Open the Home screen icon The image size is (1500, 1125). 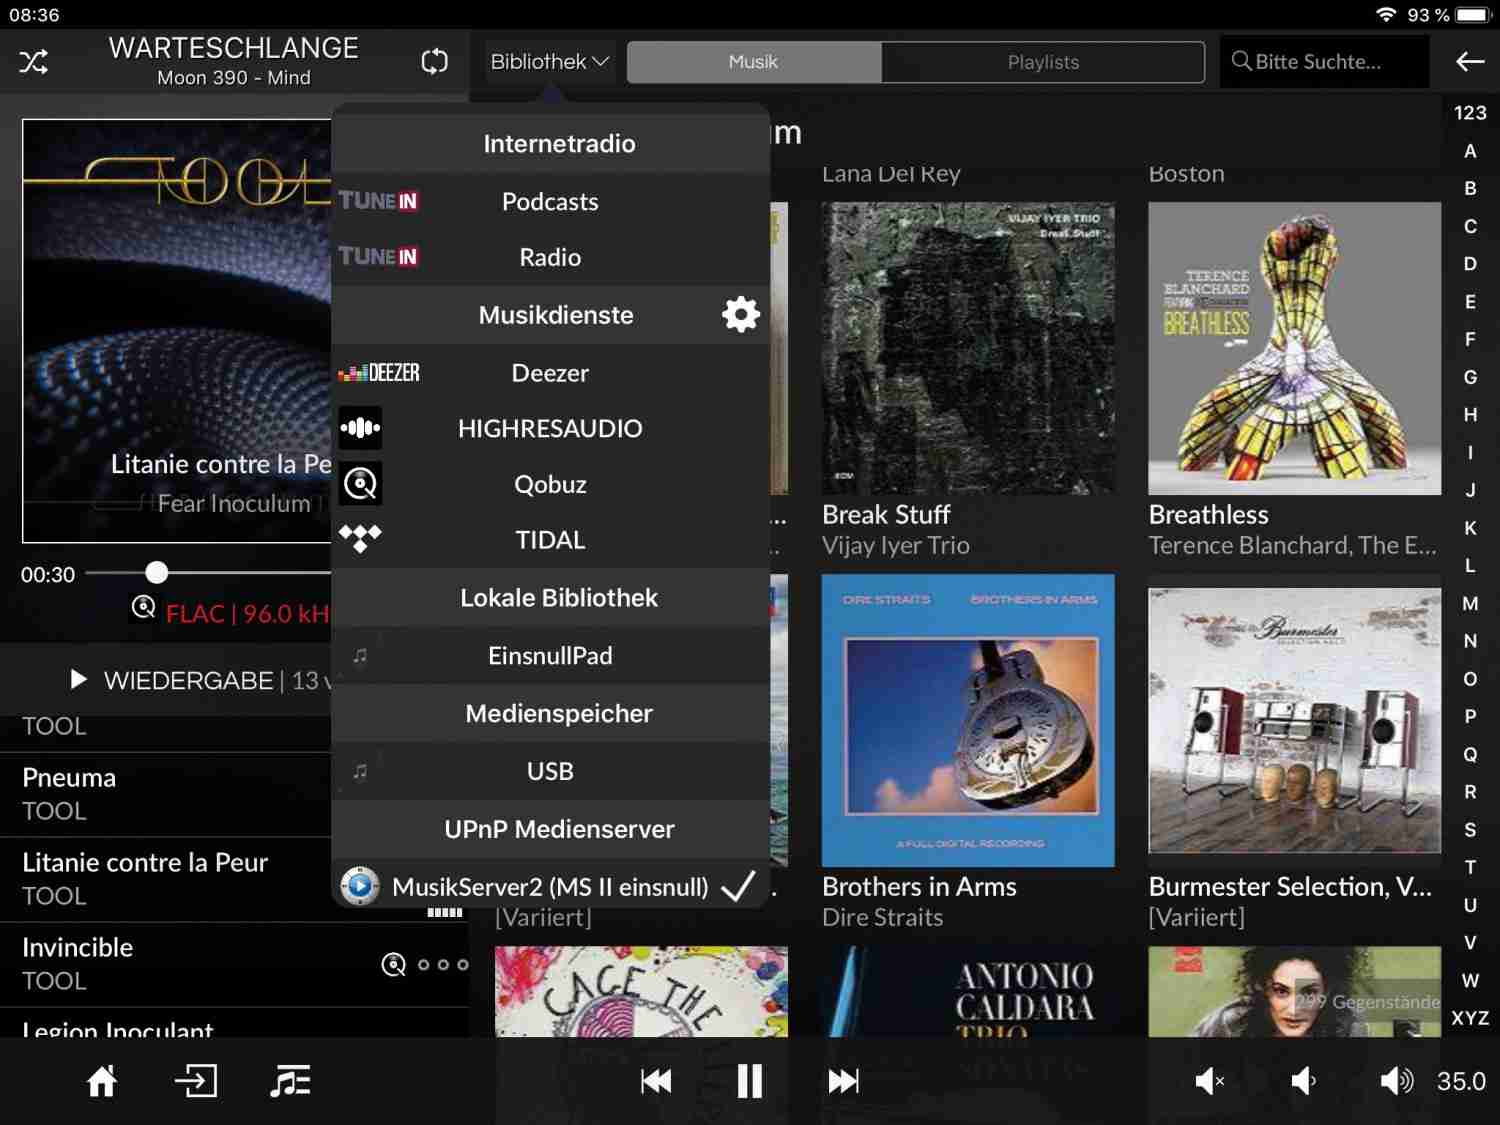click(x=102, y=1081)
